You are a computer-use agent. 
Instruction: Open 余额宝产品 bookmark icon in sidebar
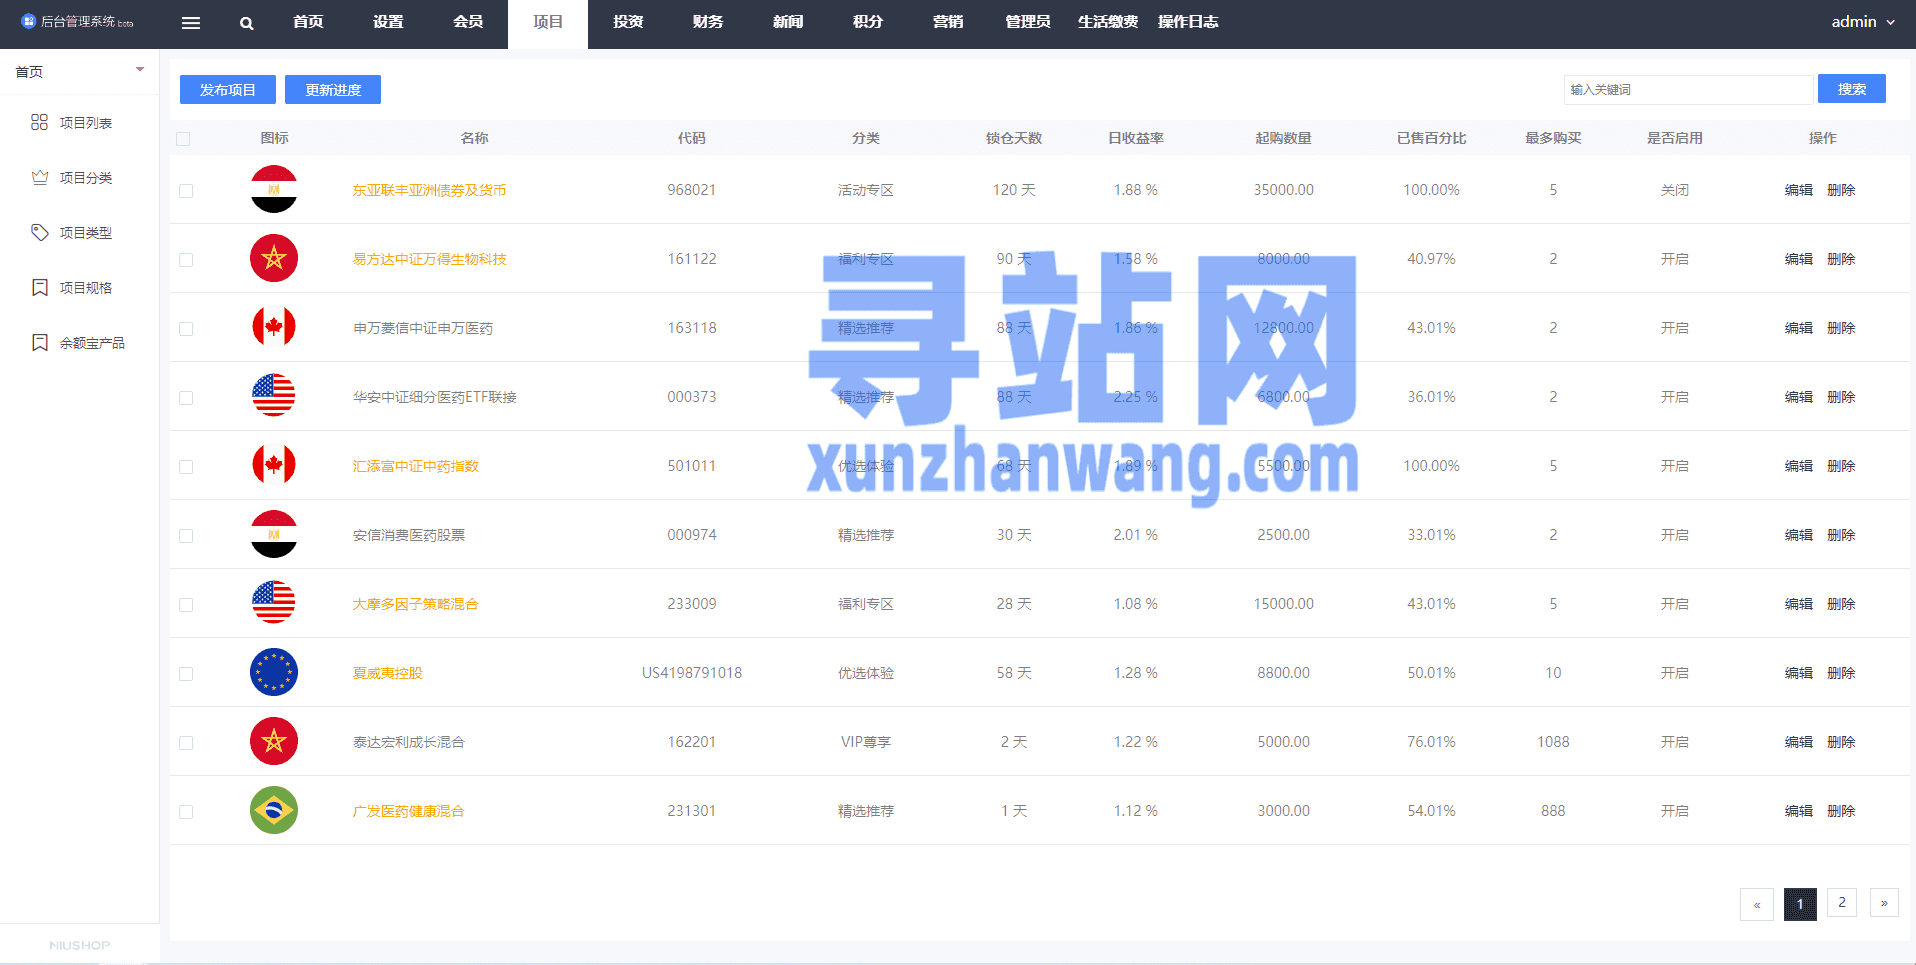click(x=40, y=342)
